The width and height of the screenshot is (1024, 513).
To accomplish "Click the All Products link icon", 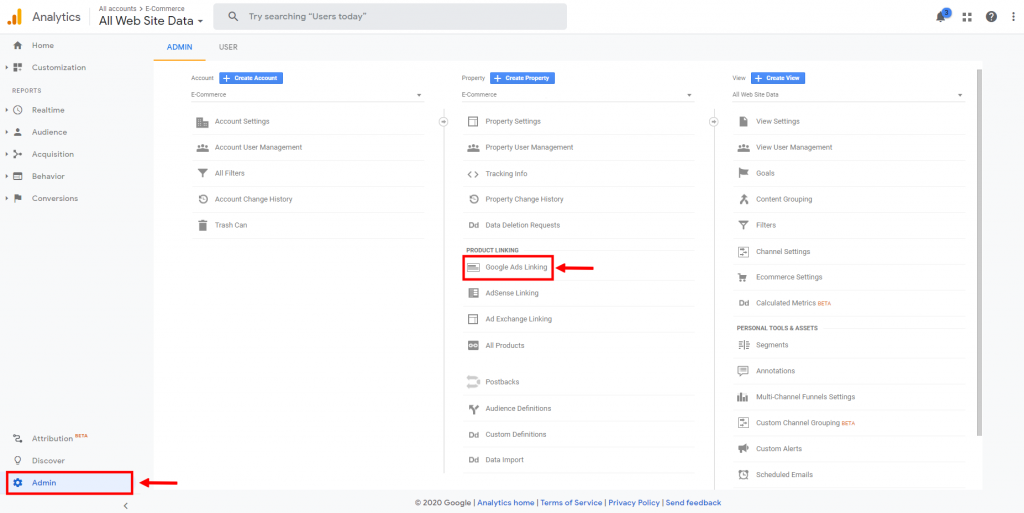I will 473,345.
